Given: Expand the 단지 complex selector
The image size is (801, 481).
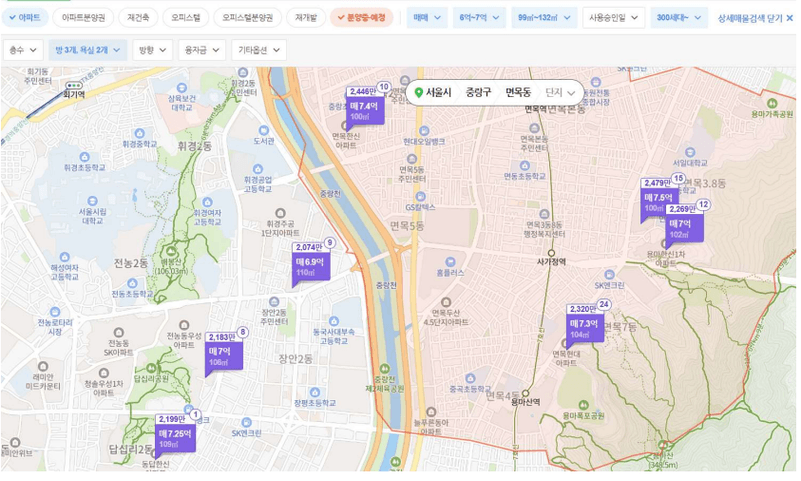Looking at the screenshot, I should [x=560, y=92].
